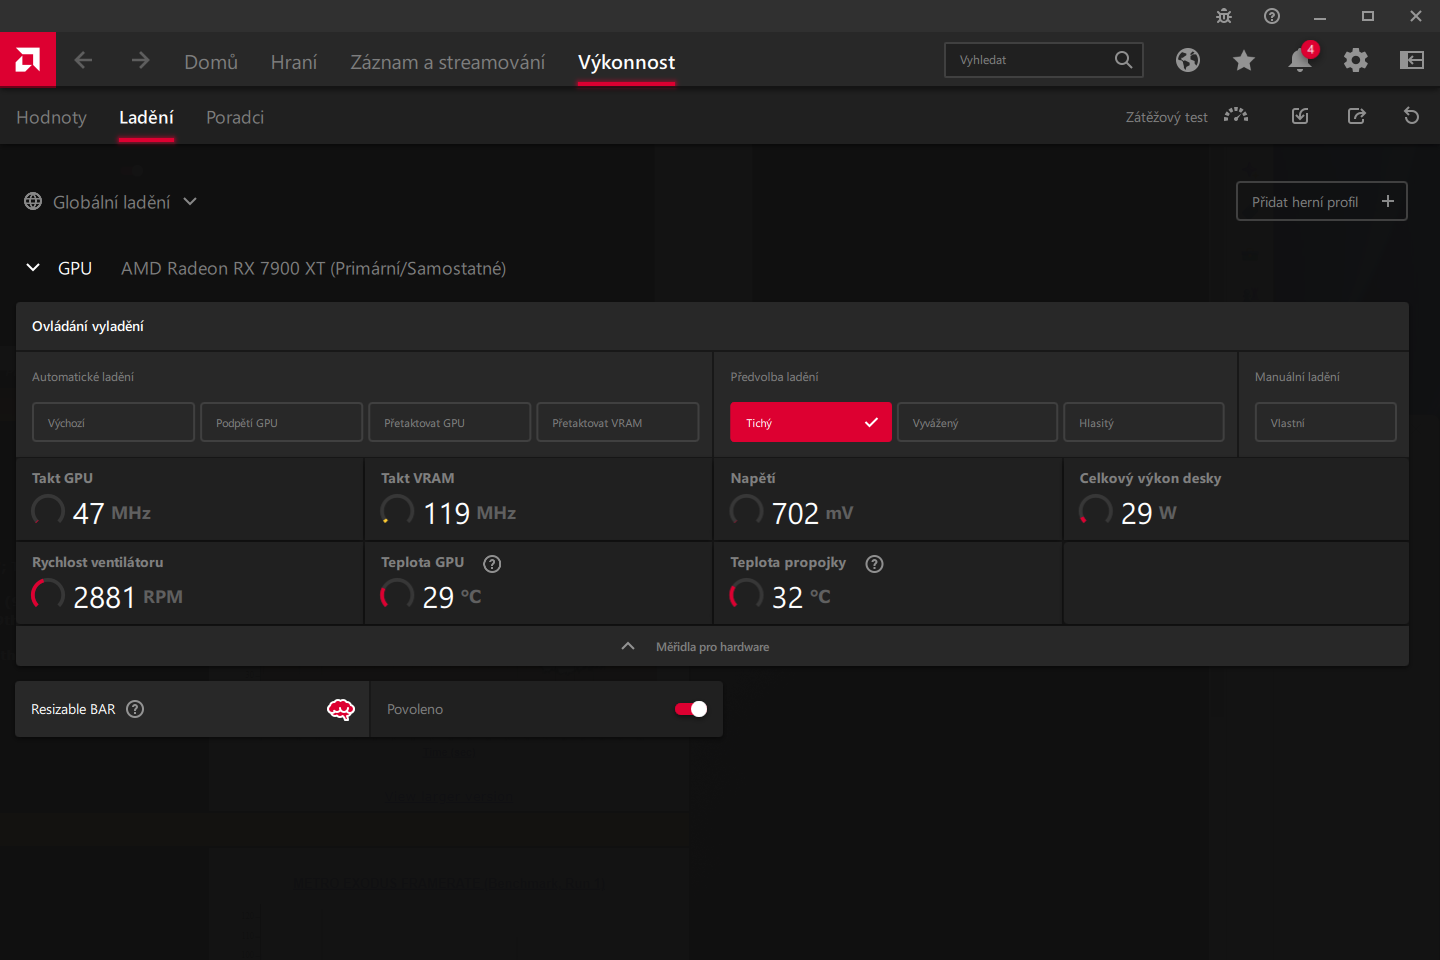Select the Vyvážený tuning preset
The image size is (1440, 960).
pyautogui.click(x=977, y=422)
